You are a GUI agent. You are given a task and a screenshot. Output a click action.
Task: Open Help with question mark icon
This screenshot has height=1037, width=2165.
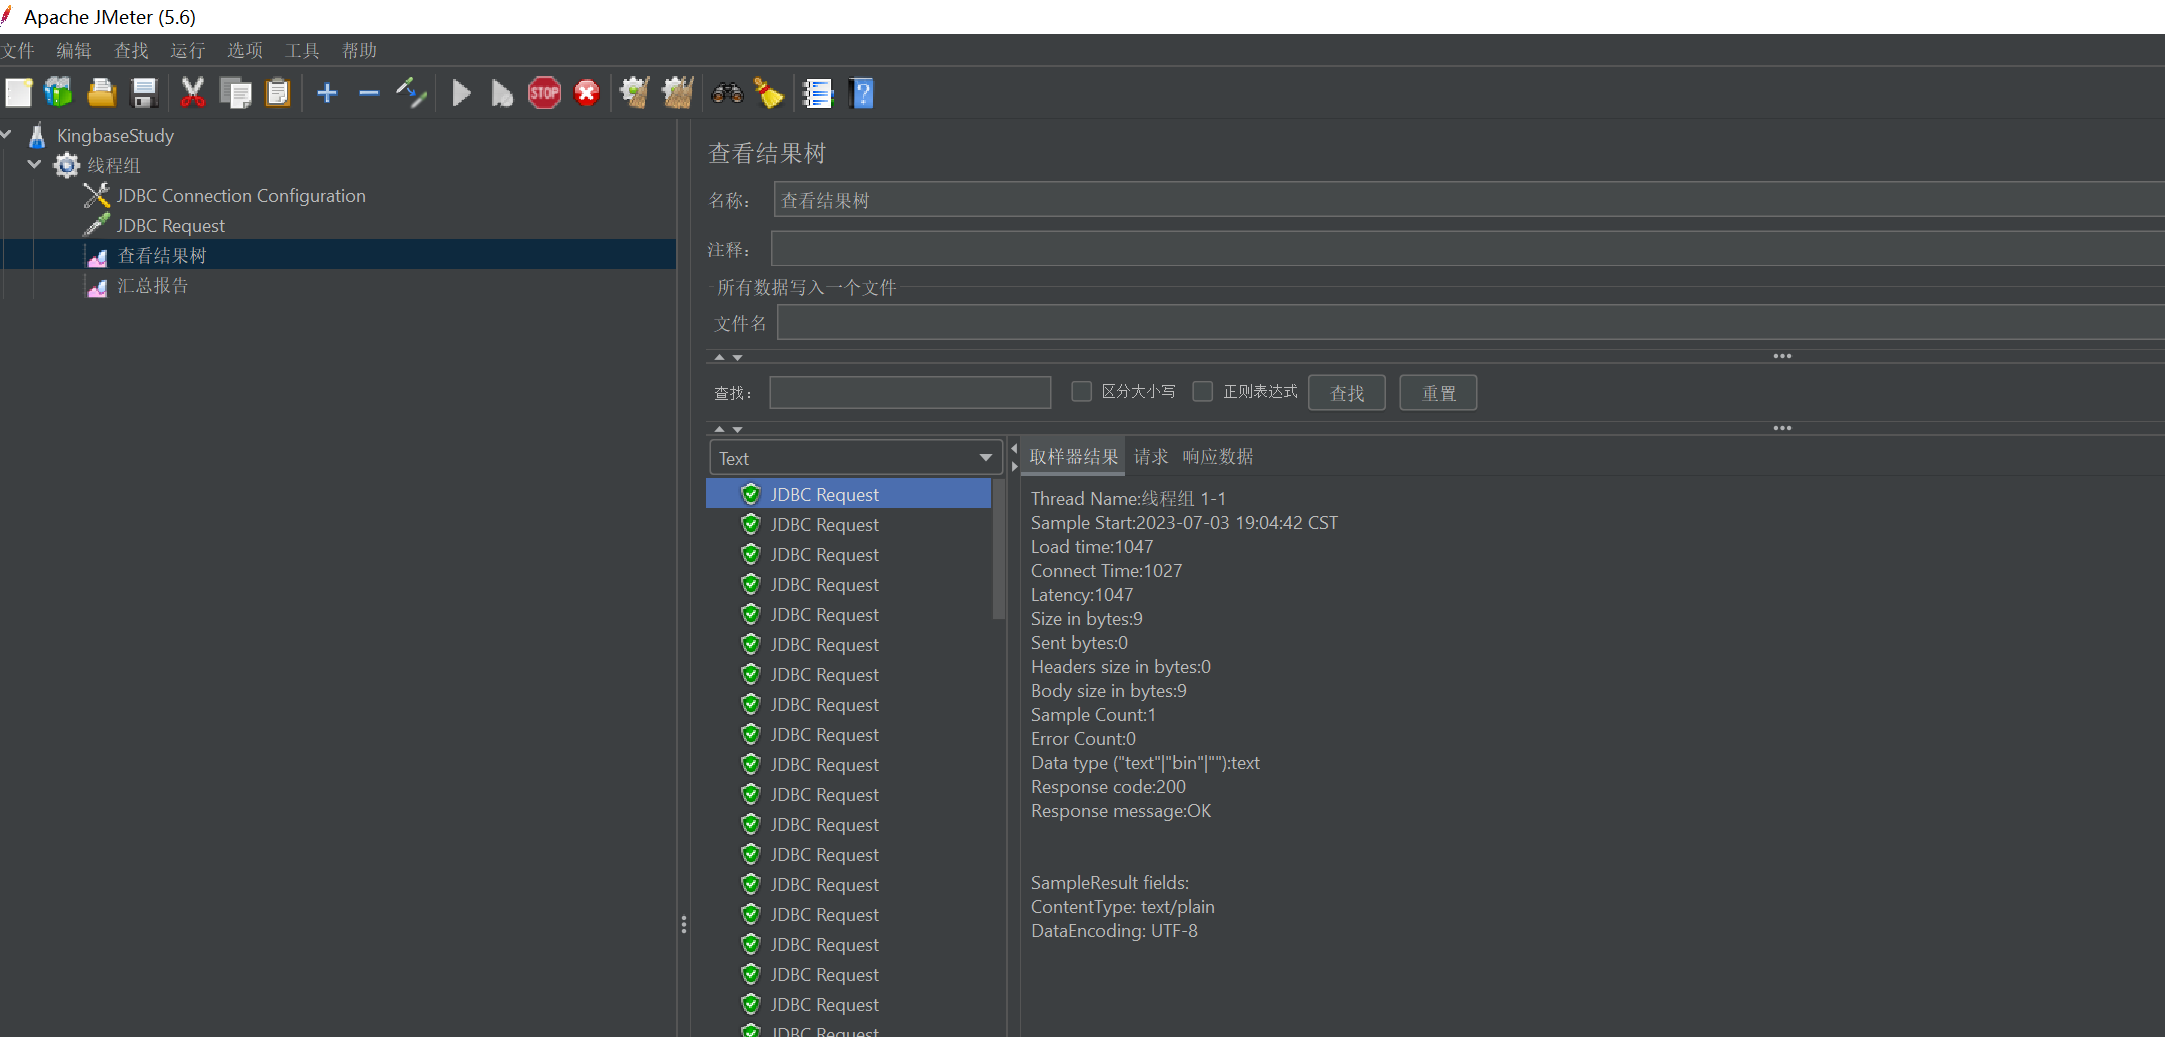[x=861, y=93]
